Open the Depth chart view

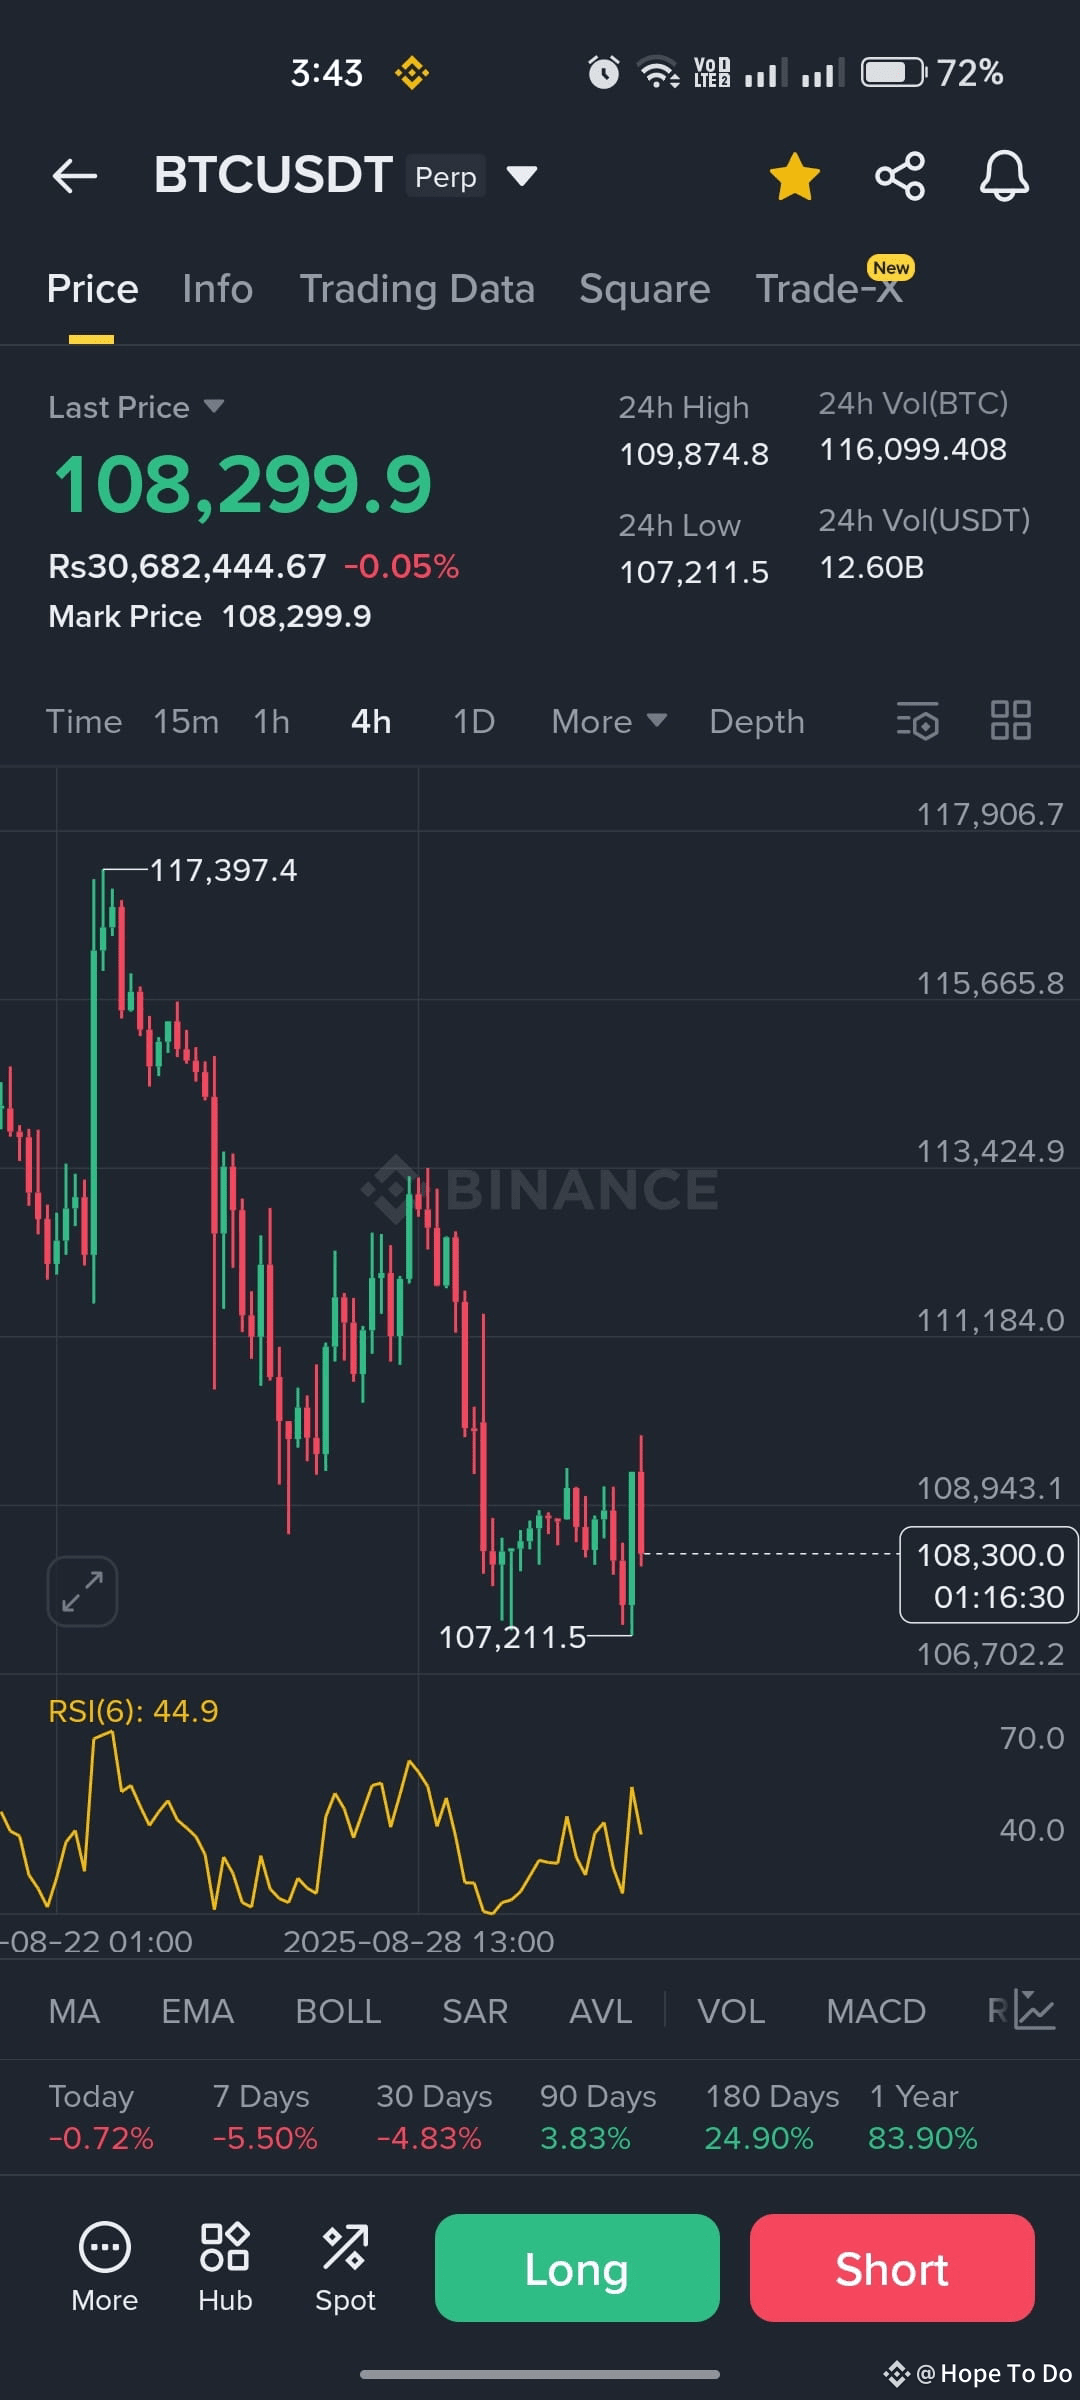coord(757,721)
